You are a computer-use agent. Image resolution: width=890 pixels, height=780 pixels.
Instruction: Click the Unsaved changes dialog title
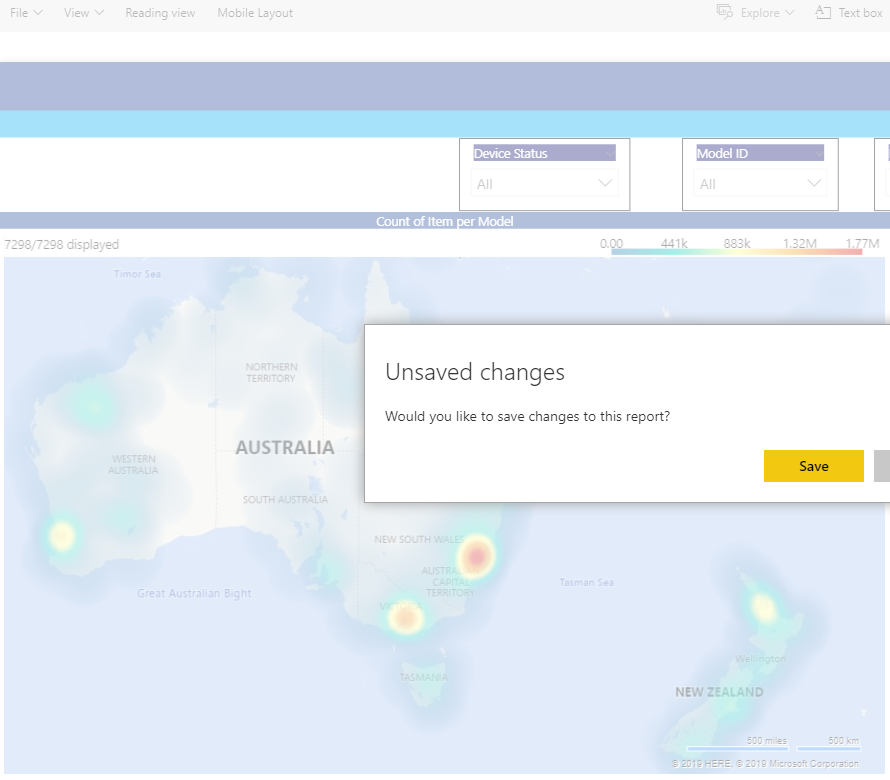[475, 372]
